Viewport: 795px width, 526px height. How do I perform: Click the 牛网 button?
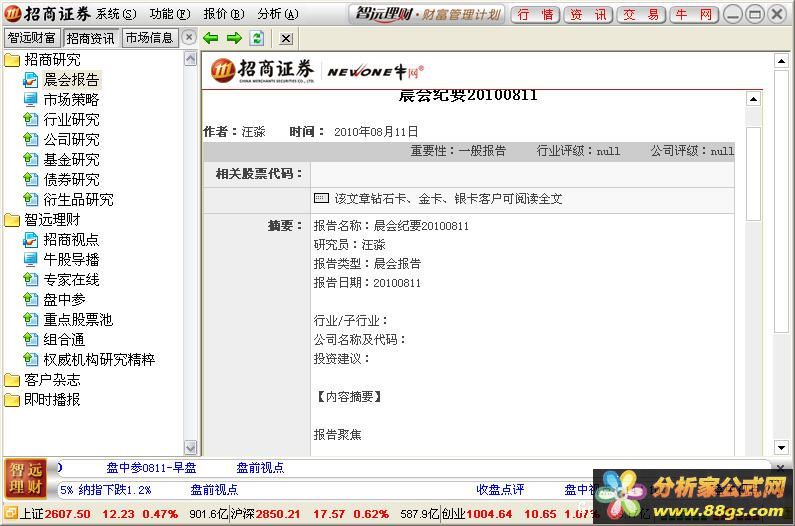694,15
